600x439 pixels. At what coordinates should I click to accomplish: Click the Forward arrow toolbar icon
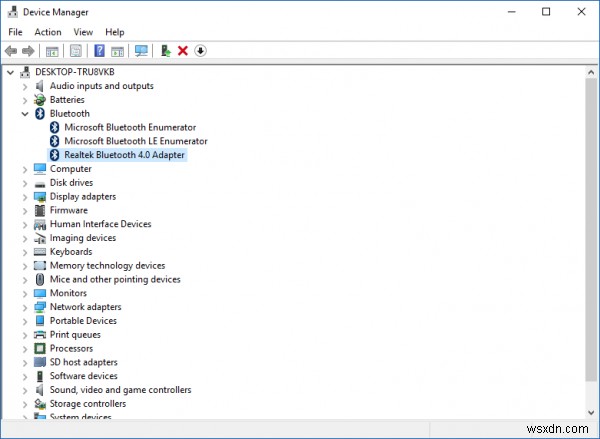(x=28, y=51)
